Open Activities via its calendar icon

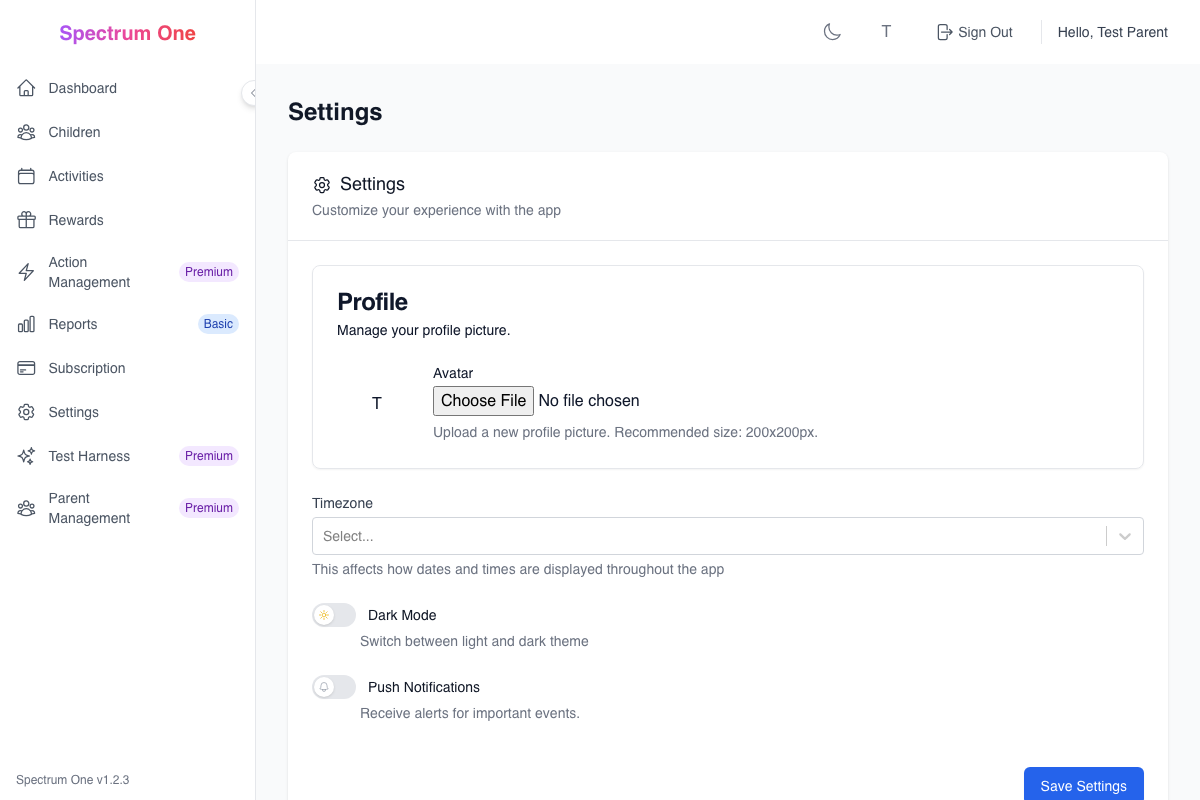pyautogui.click(x=26, y=176)
